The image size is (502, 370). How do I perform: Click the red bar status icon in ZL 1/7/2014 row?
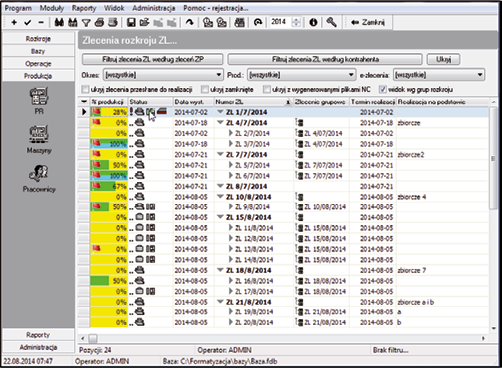tap(162, 112)
